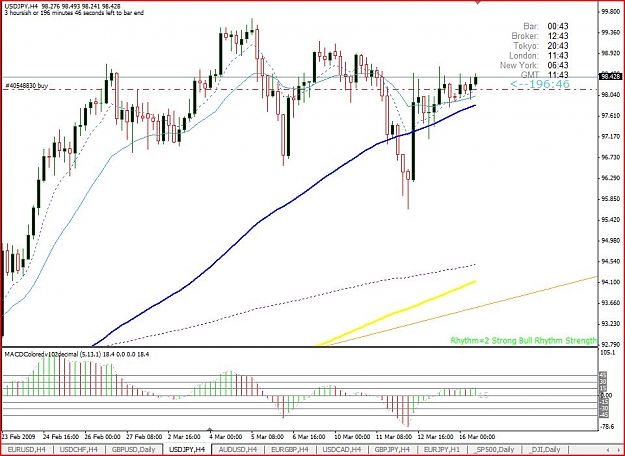Select the 'Rhythm=2 Strong Bull Rhythm Strength' label
Image resolution: width=625 pixels, height=456 pixels.
[524, 341]
